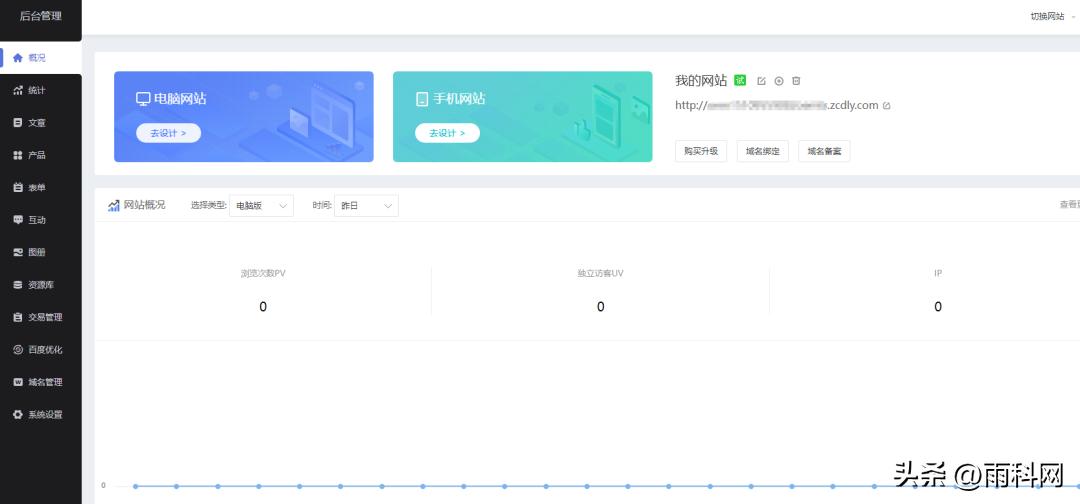The height and width of the screenshot is (504, 1080).
Task: Click the database icon beside 资源库
Action: (x=18, y=284)
